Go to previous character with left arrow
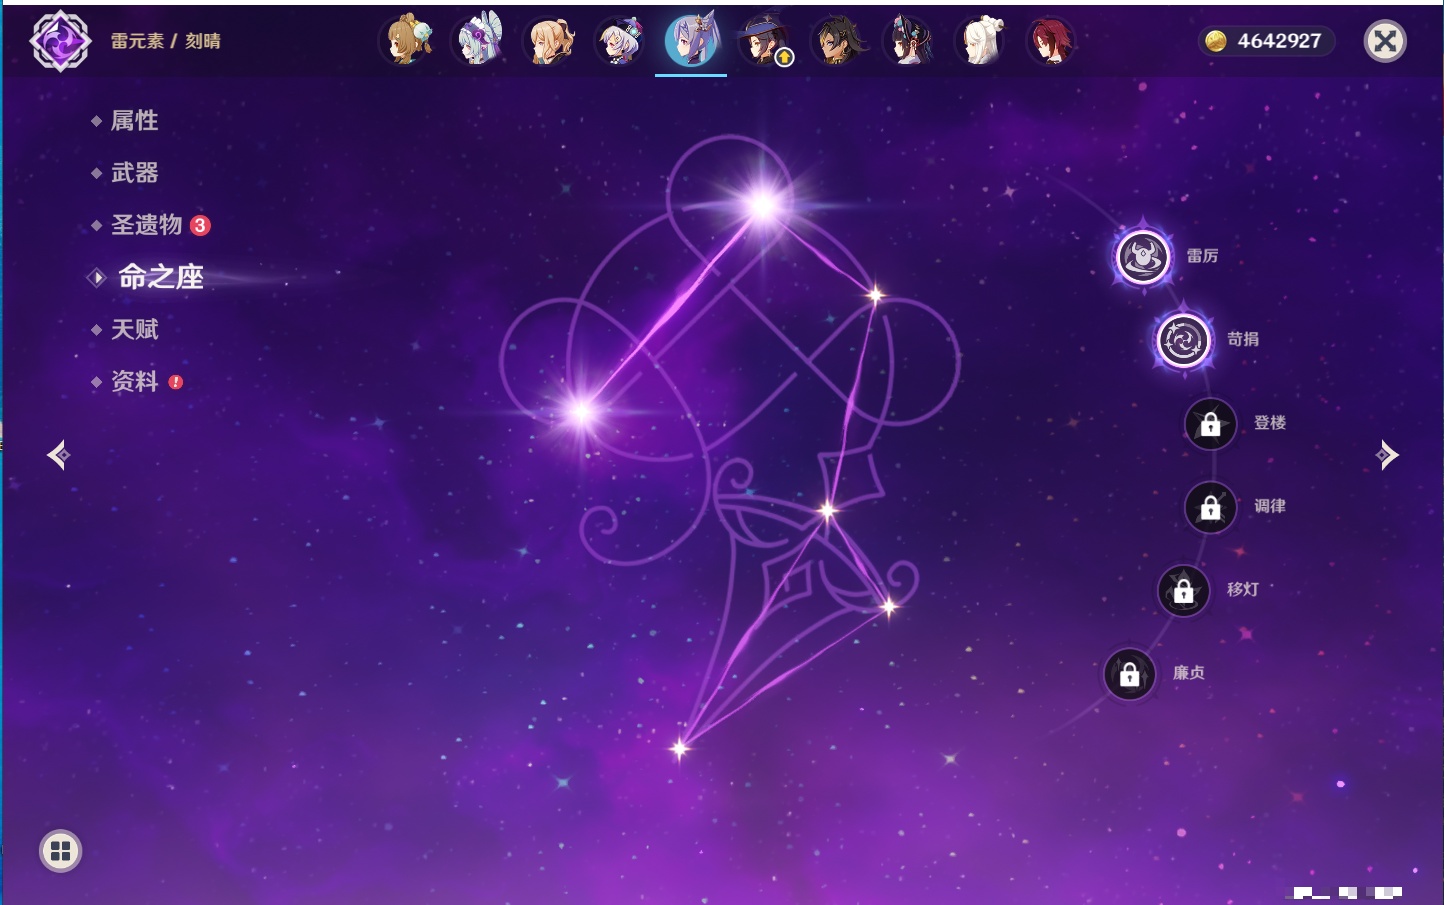This screenshot has width=1444, height=905. [x=58, y=455]
